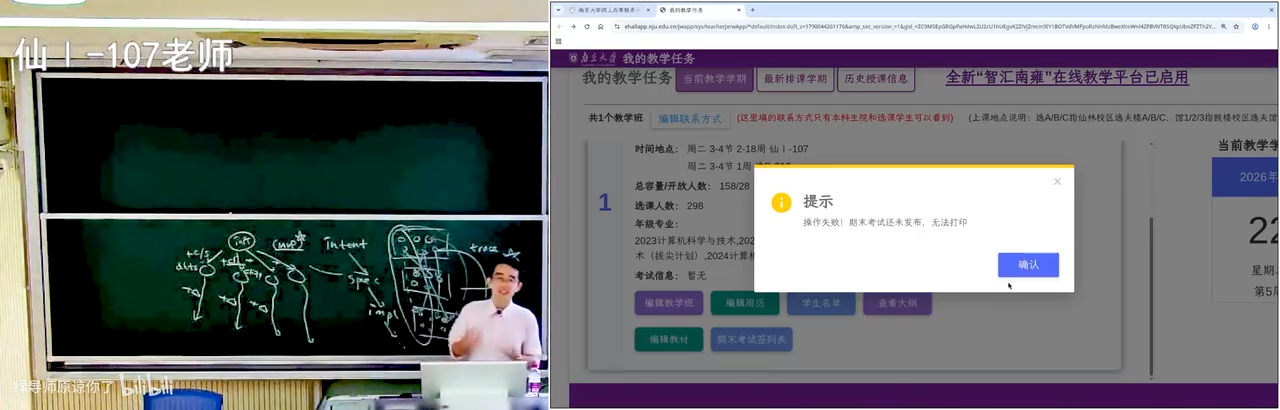The width and height of the screenshot is (1280, 410).
Task: Close the 我的教学任务 tab
Action: (738, 10)
